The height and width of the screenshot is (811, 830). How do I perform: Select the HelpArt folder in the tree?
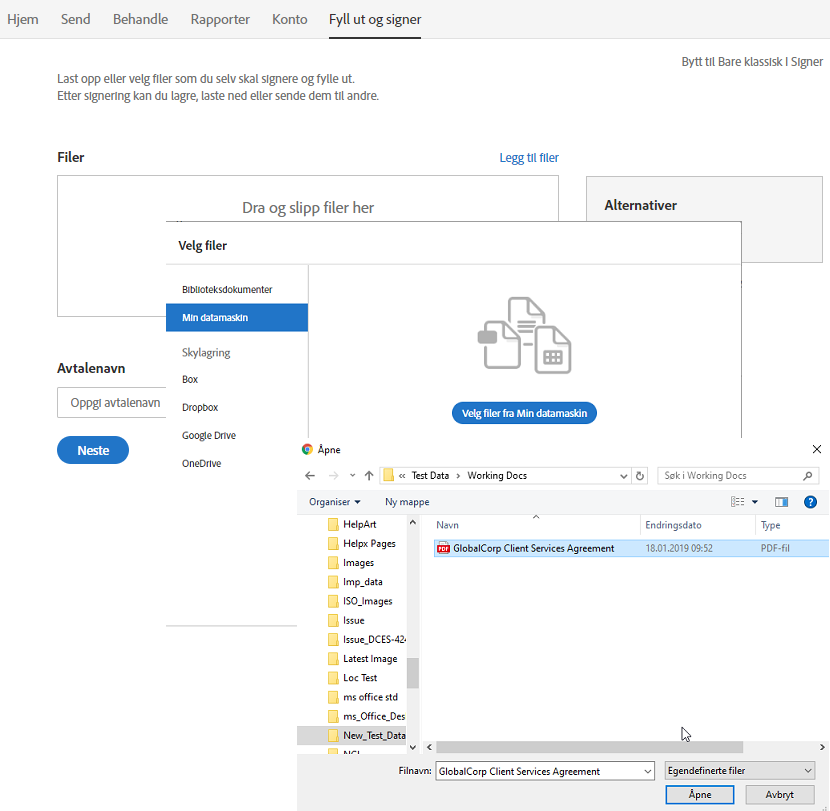click(x=359, y=524)
